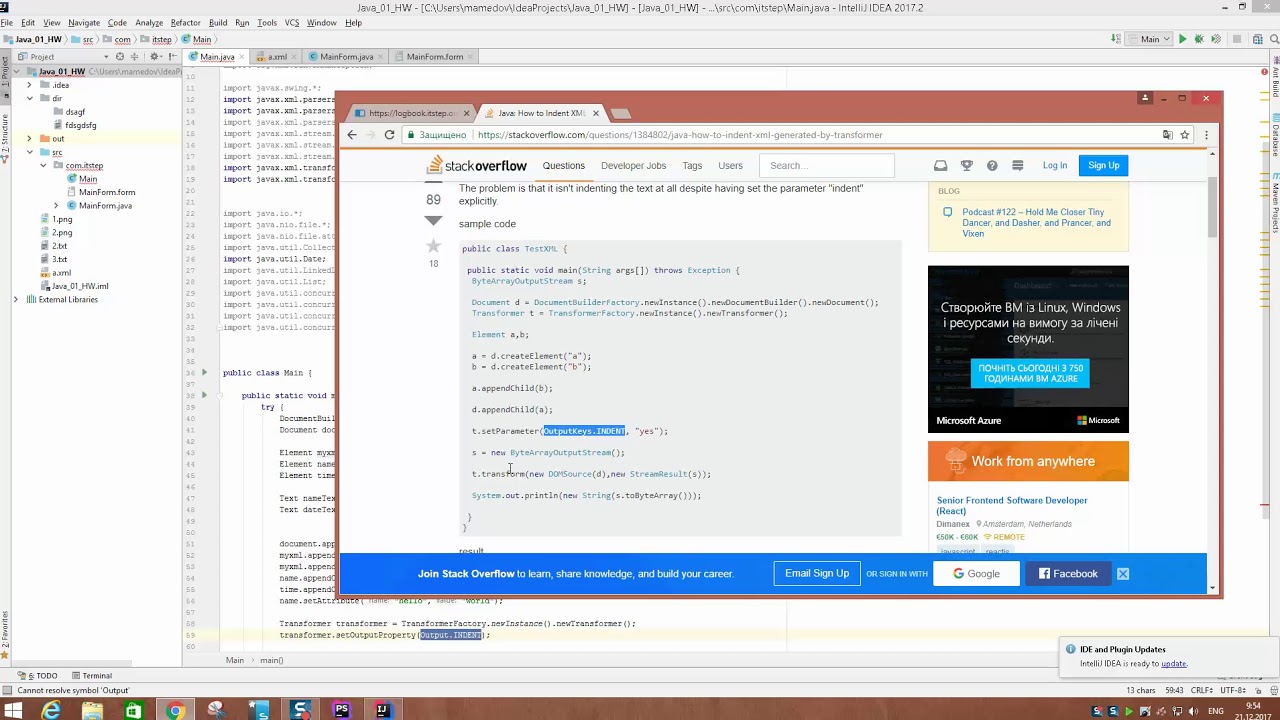The image size is (1280, 720).
Task: Switch to the logbook.itstep Chrome tab
Action: click(x=411, y=113)
